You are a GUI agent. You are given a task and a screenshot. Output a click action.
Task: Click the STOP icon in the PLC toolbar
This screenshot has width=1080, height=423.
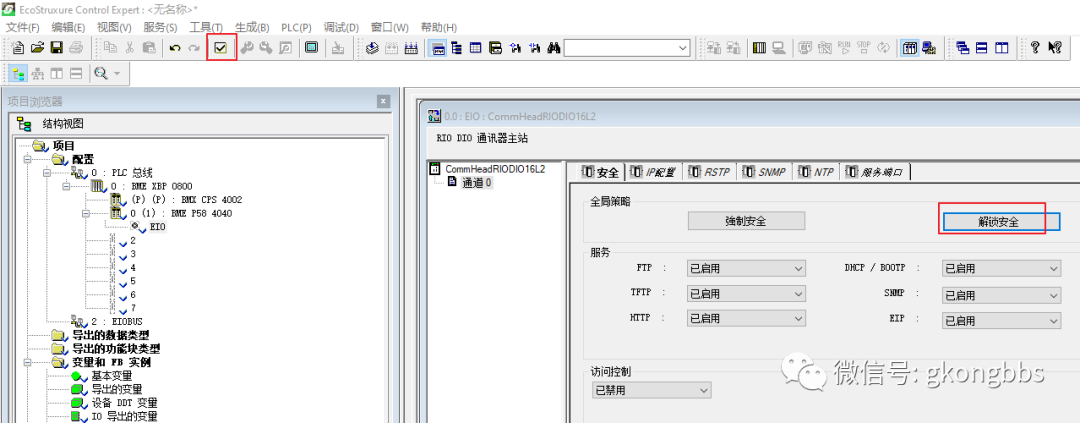pos(864,48)
